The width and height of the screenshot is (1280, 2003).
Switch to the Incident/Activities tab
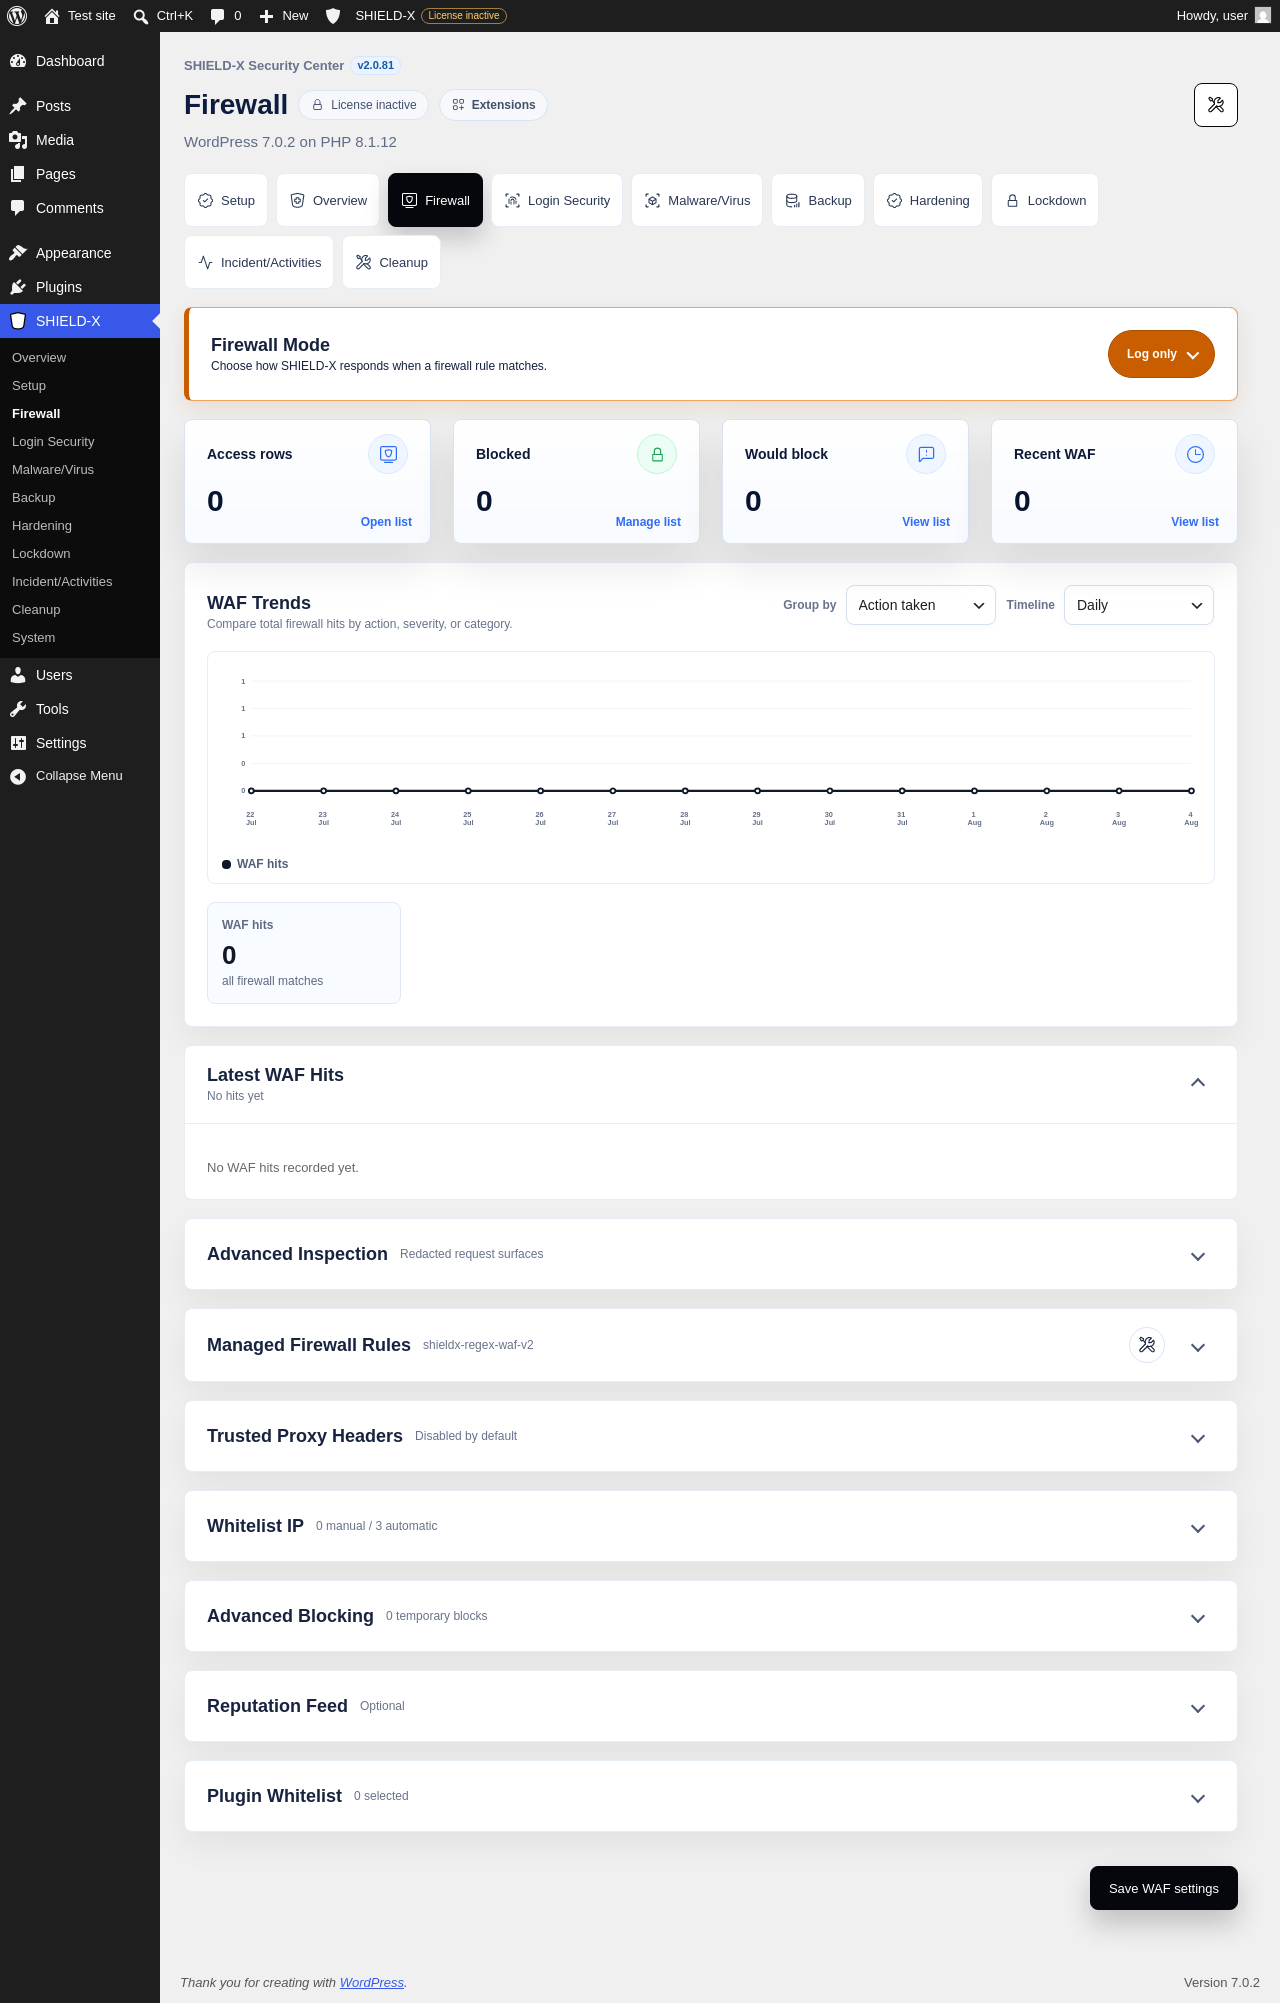tap(259, 262)
